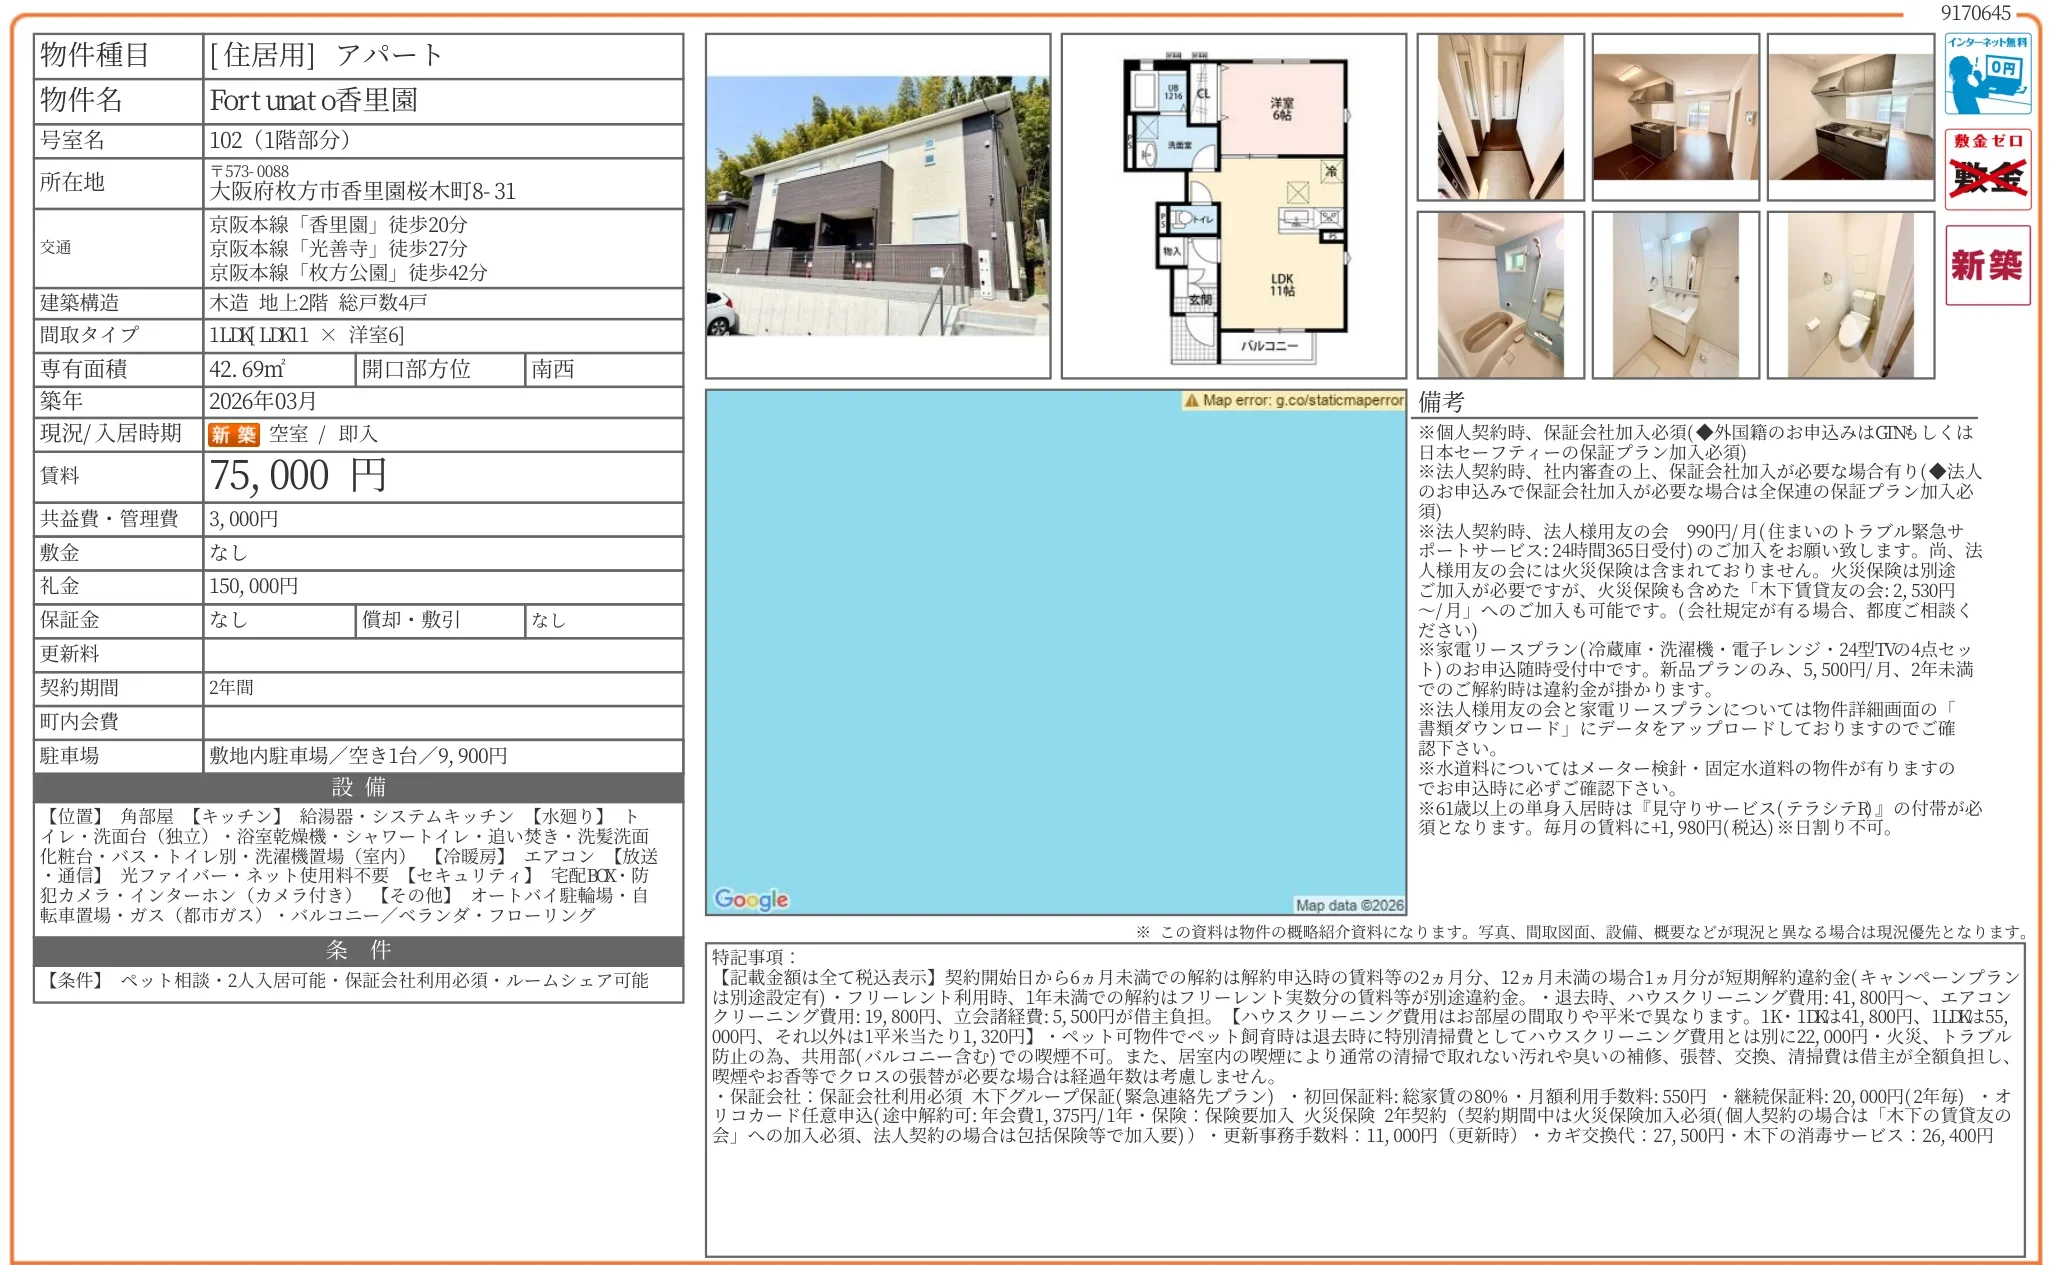The width and height of the screenshot is (2056, 1265).
Task: Click the 75,000円 rent value
Action: 298,476
